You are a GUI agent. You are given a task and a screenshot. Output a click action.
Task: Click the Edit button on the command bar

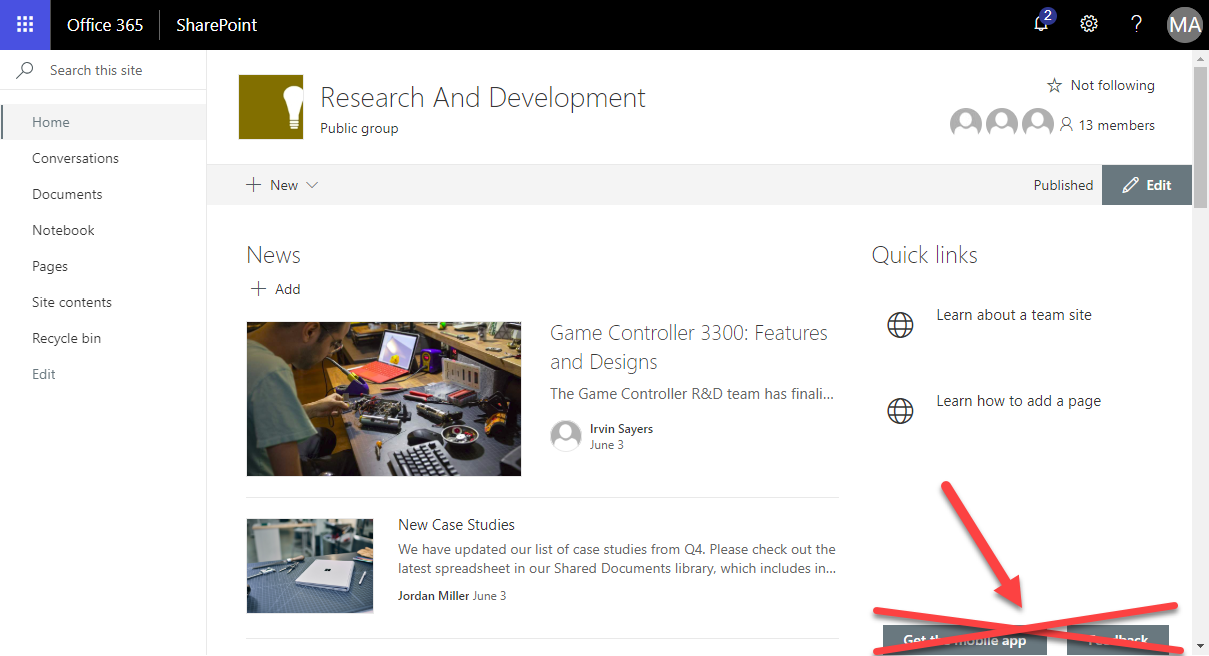[1146, 184]
